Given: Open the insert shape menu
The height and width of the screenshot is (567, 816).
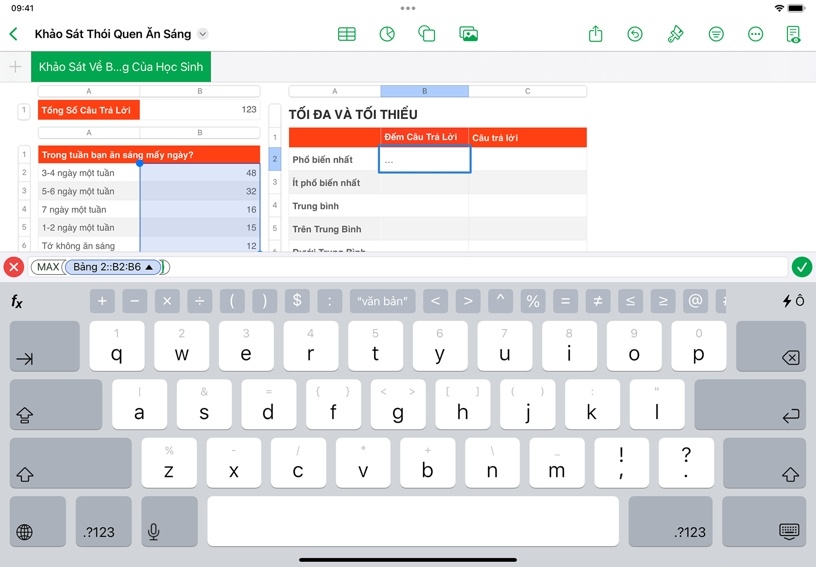Looking at the screenshot, I should [x=427, y=34].
